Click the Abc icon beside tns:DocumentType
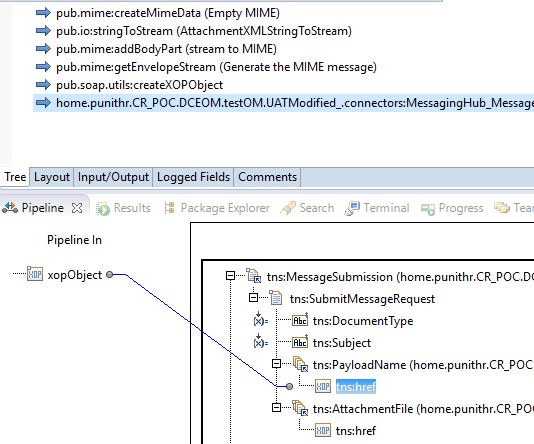The height and width of the screenshot is (444, 534). click(300, 320)
